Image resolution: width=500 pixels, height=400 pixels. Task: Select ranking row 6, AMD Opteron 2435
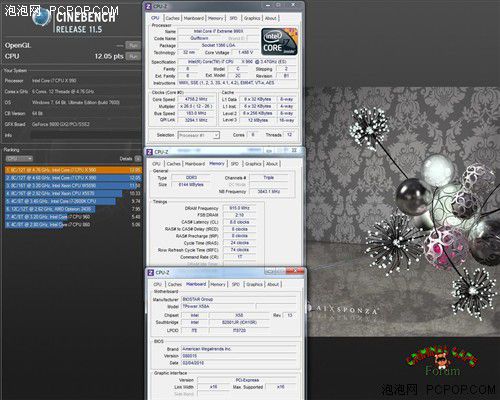pos(73,209)
